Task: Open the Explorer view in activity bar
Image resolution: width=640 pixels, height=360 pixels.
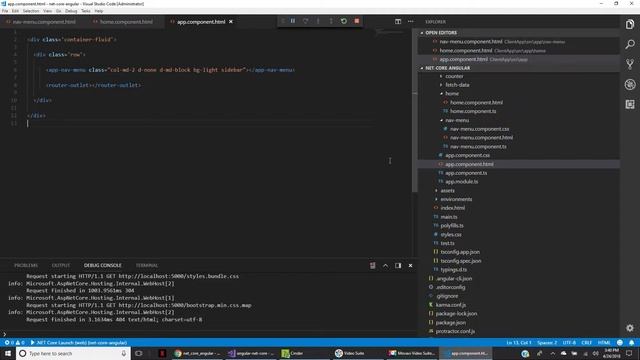Action: [x=630, y=24]
